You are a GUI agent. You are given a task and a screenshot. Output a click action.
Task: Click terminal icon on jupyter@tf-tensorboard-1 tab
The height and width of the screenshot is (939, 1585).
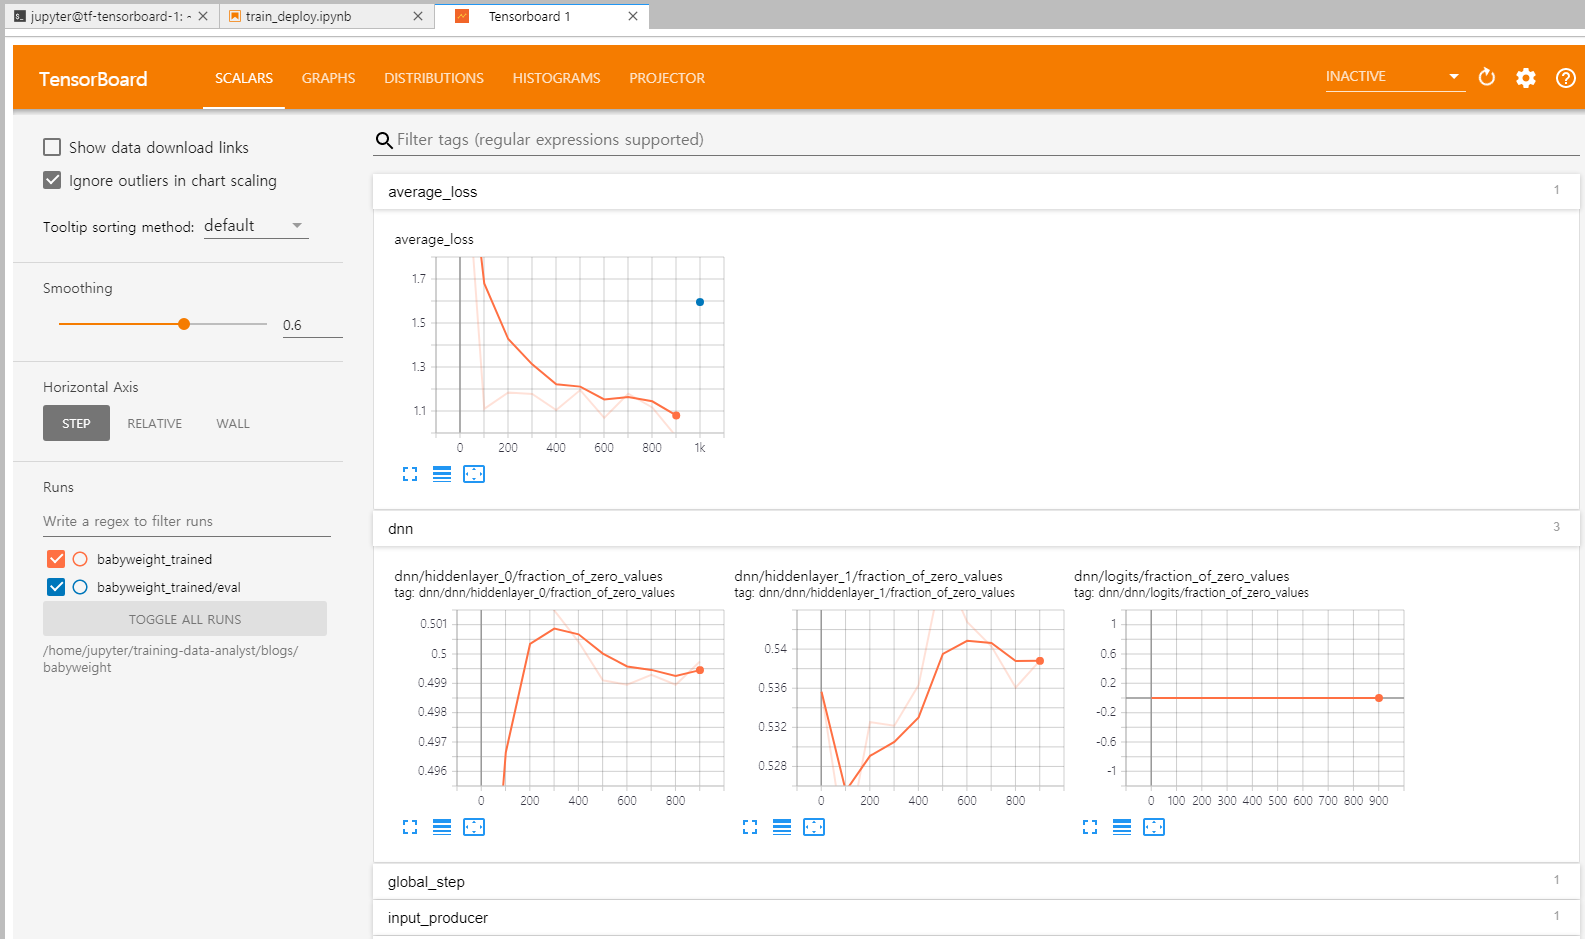click(x=20, y=16)
